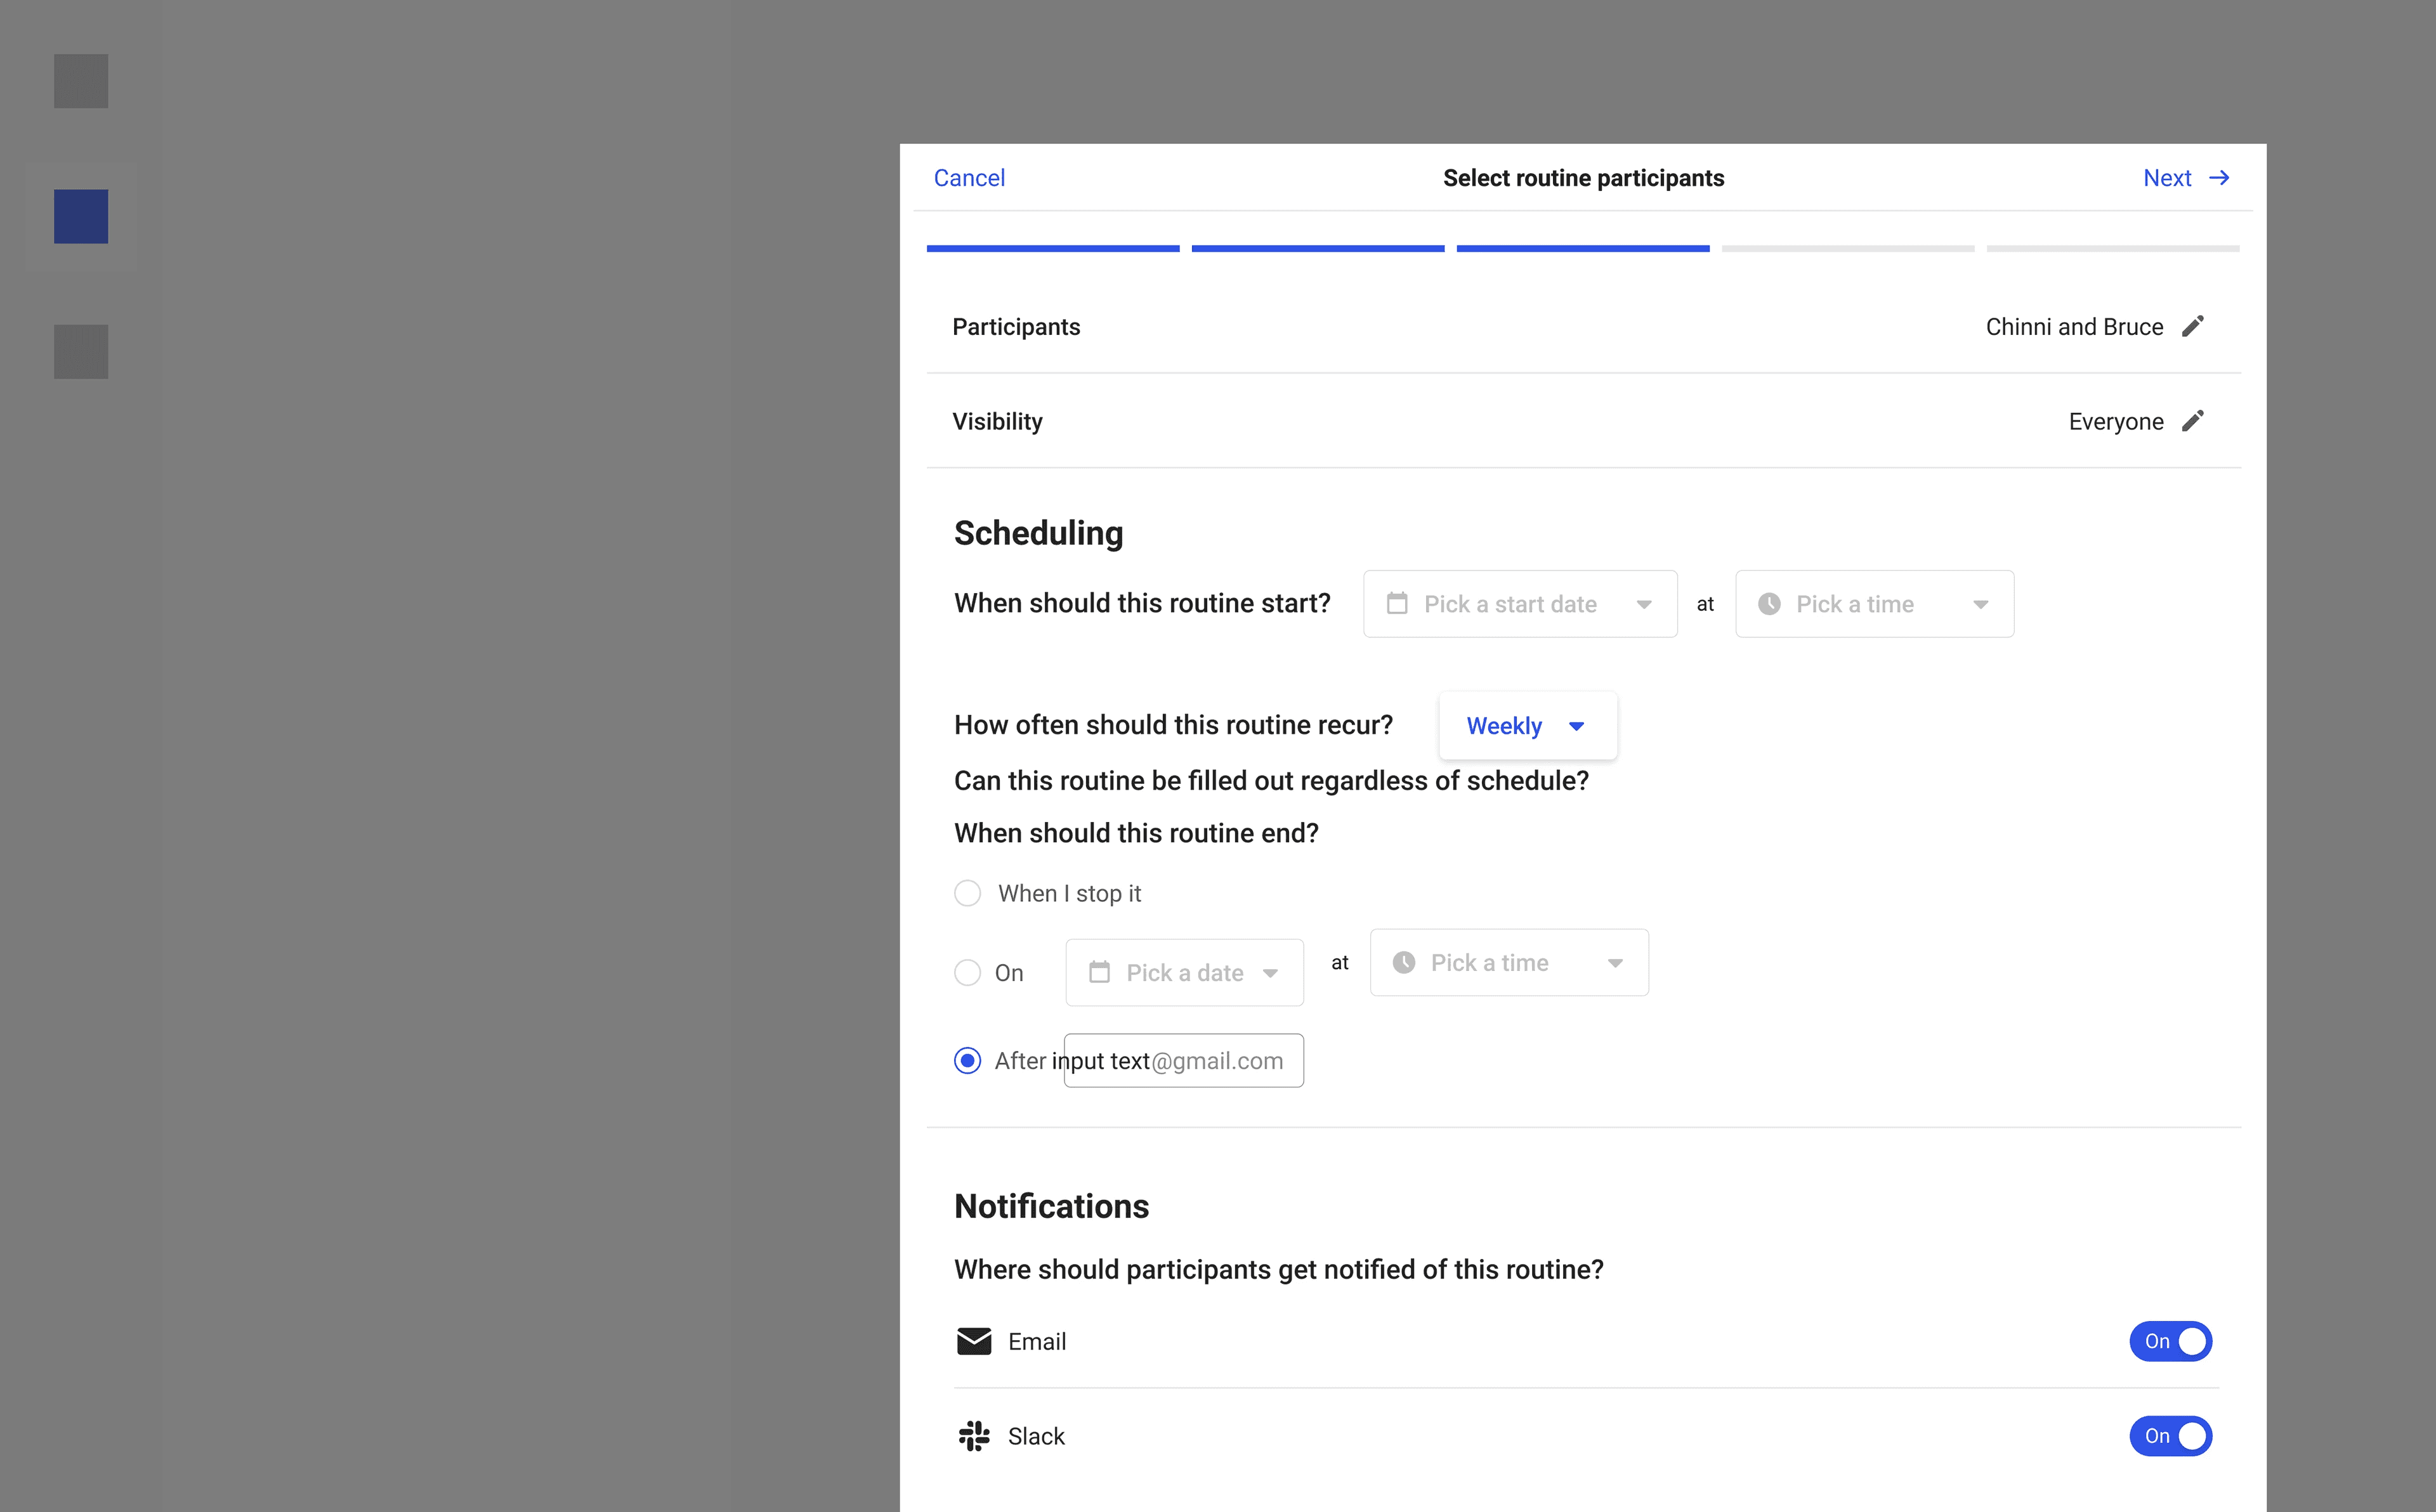Select the 'On' end date radio option
The image size is (2436, 1512).
coord(967,972)
